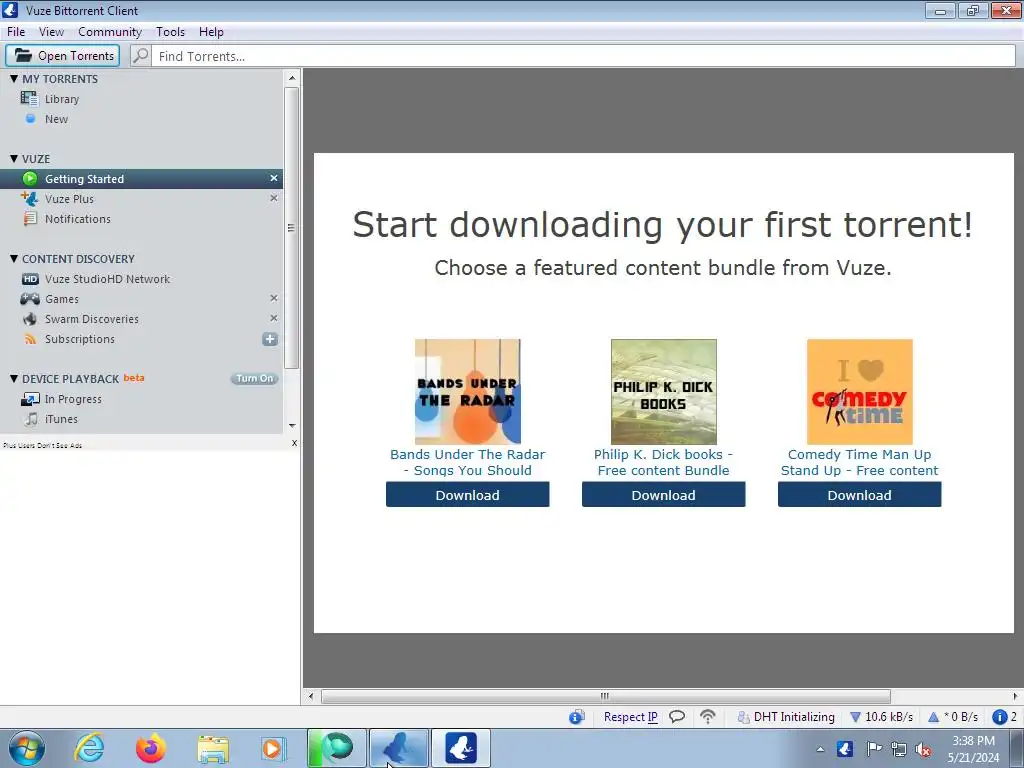Select the New torrents blue dot icon
This screenshot has width=1024, height=768.
pos(30,119)
